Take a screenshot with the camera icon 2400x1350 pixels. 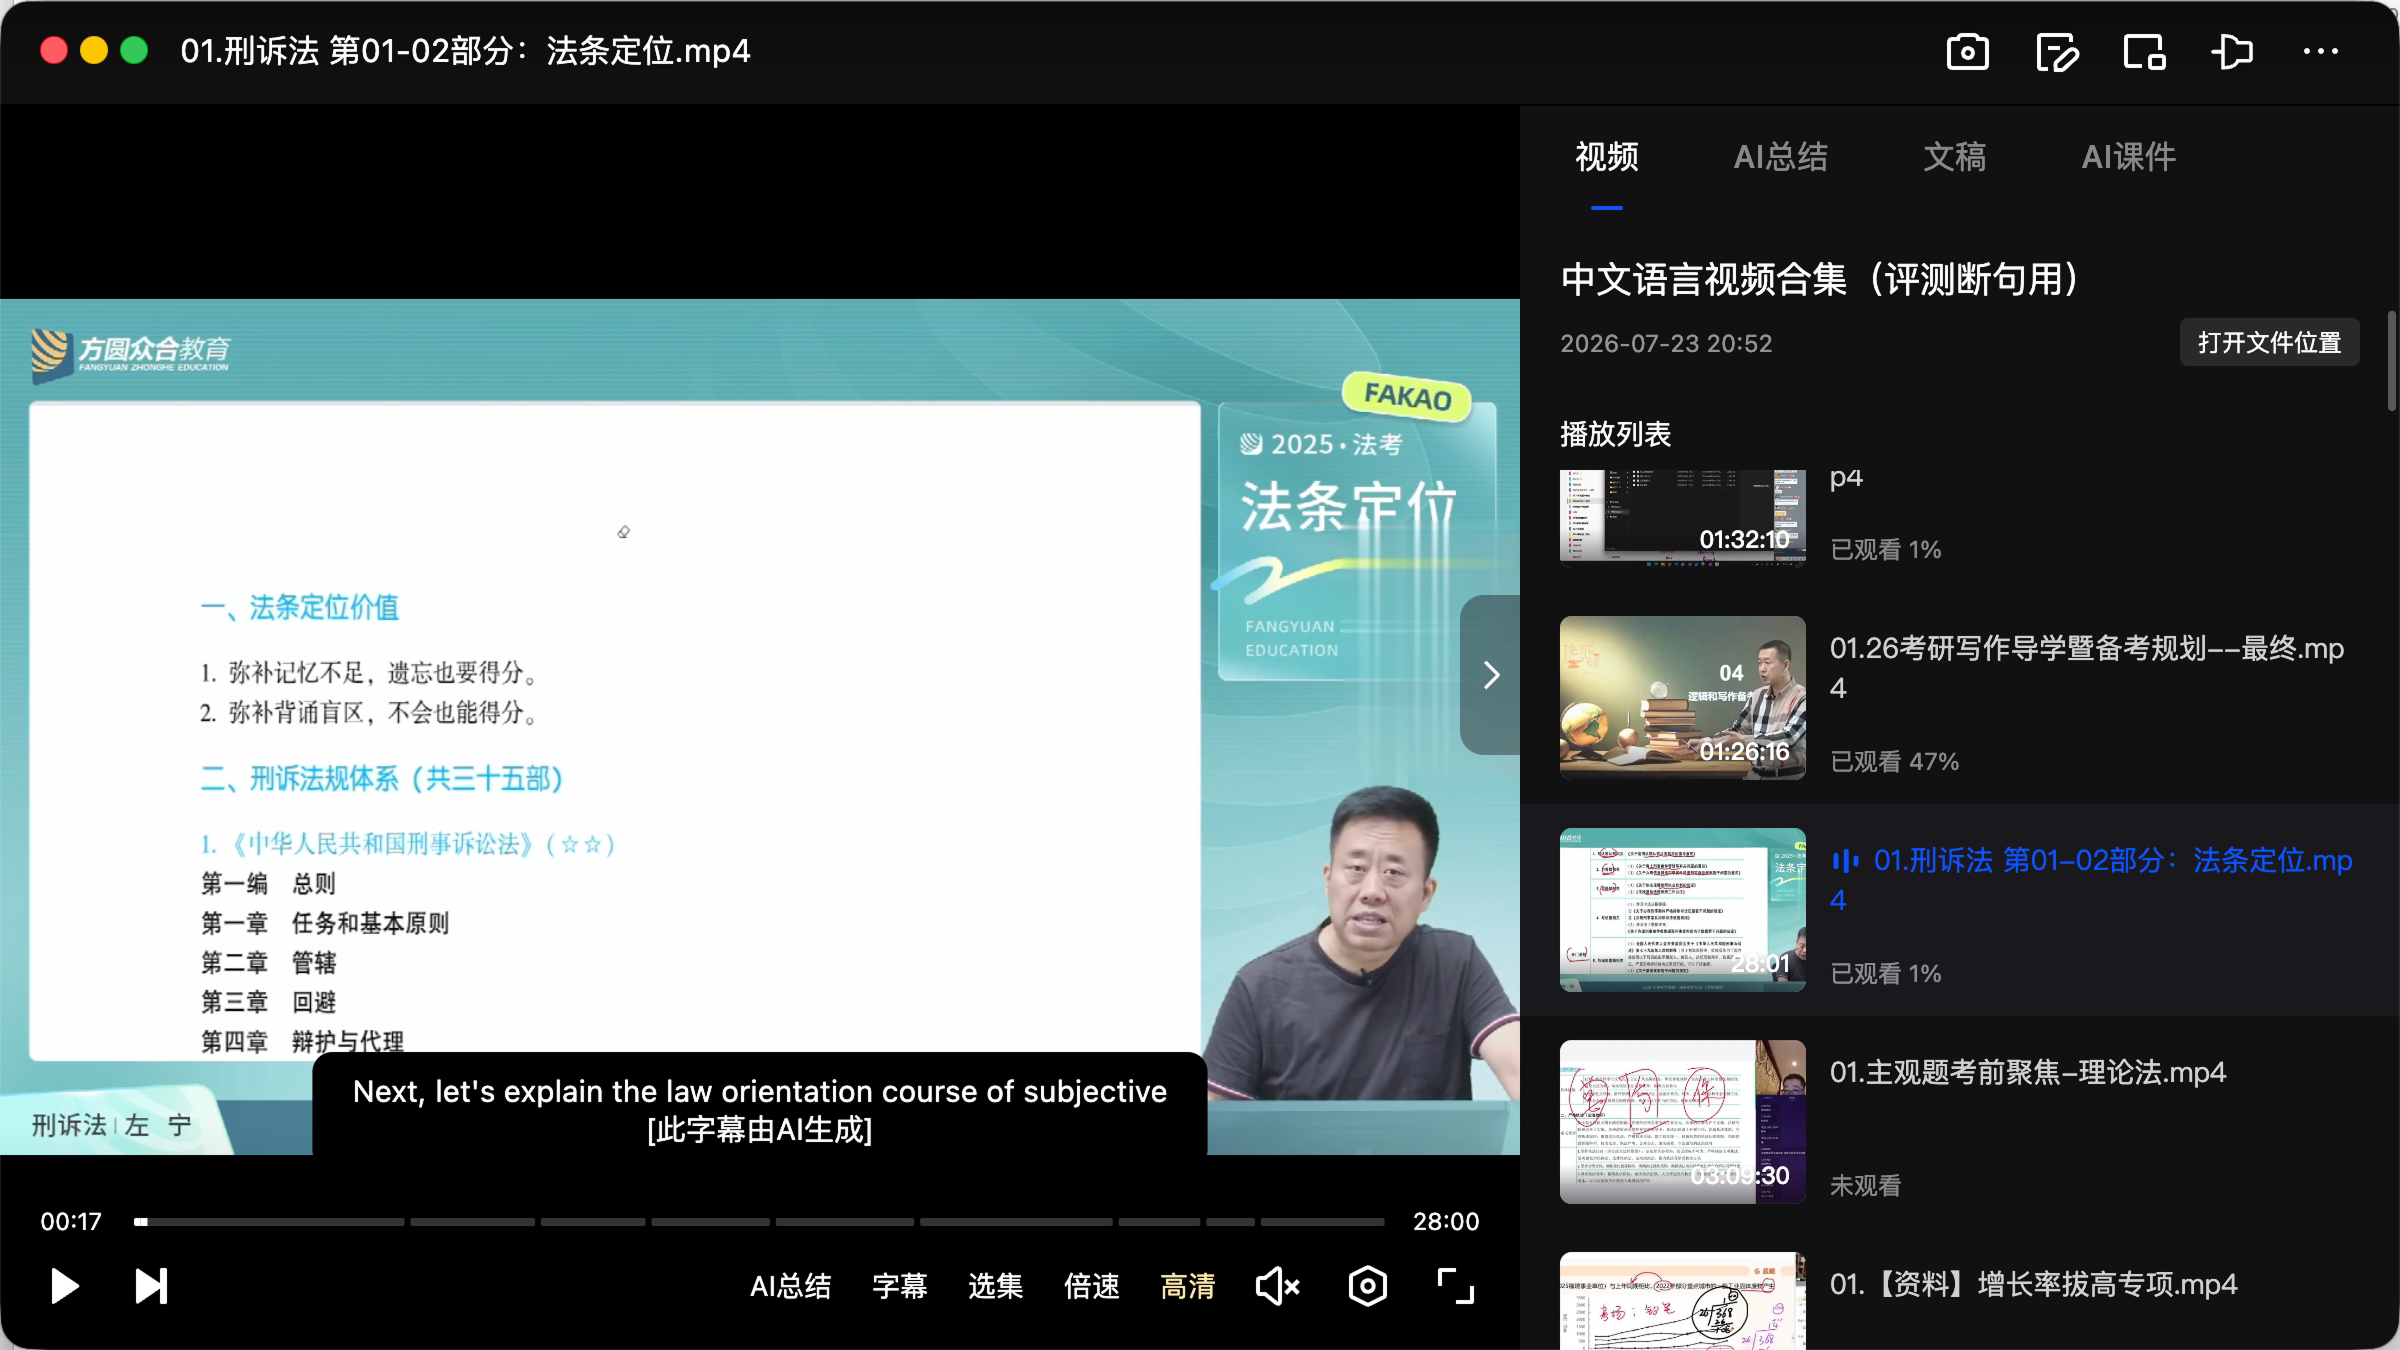(1967, 52)
